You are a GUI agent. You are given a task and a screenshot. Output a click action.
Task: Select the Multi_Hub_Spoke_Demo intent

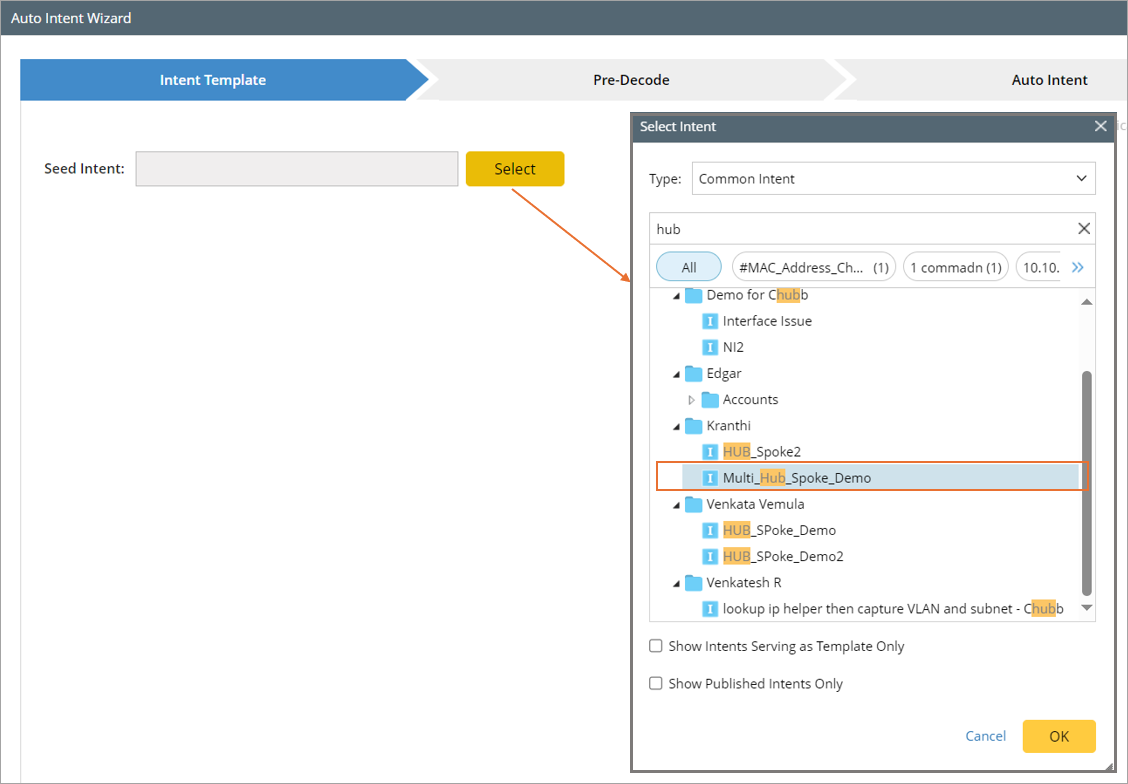tap(796, 478)
